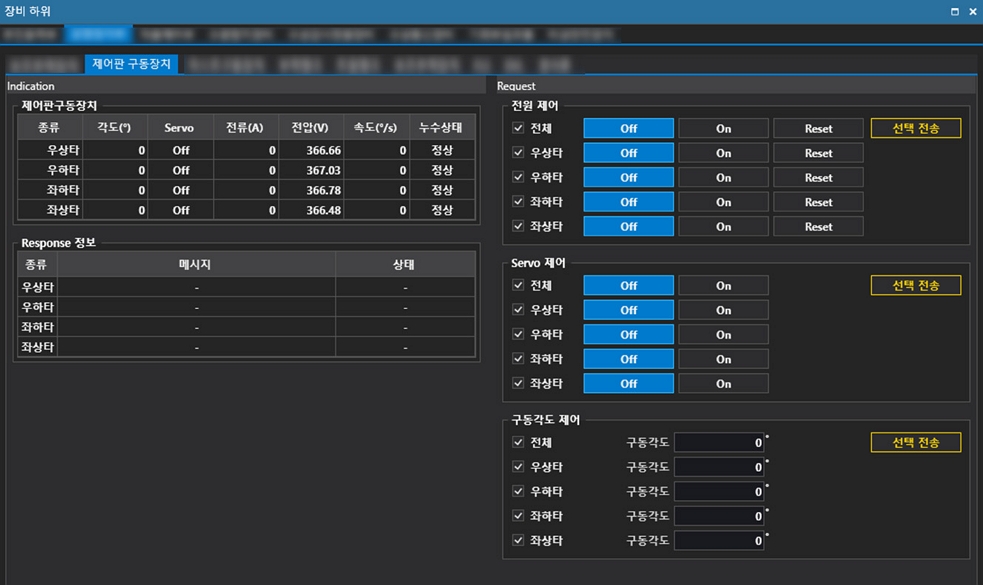The width and height of the screenshot is (983, 585).
Task: Turn 좌상타 power Off
Action: click(x=628, y=226)
